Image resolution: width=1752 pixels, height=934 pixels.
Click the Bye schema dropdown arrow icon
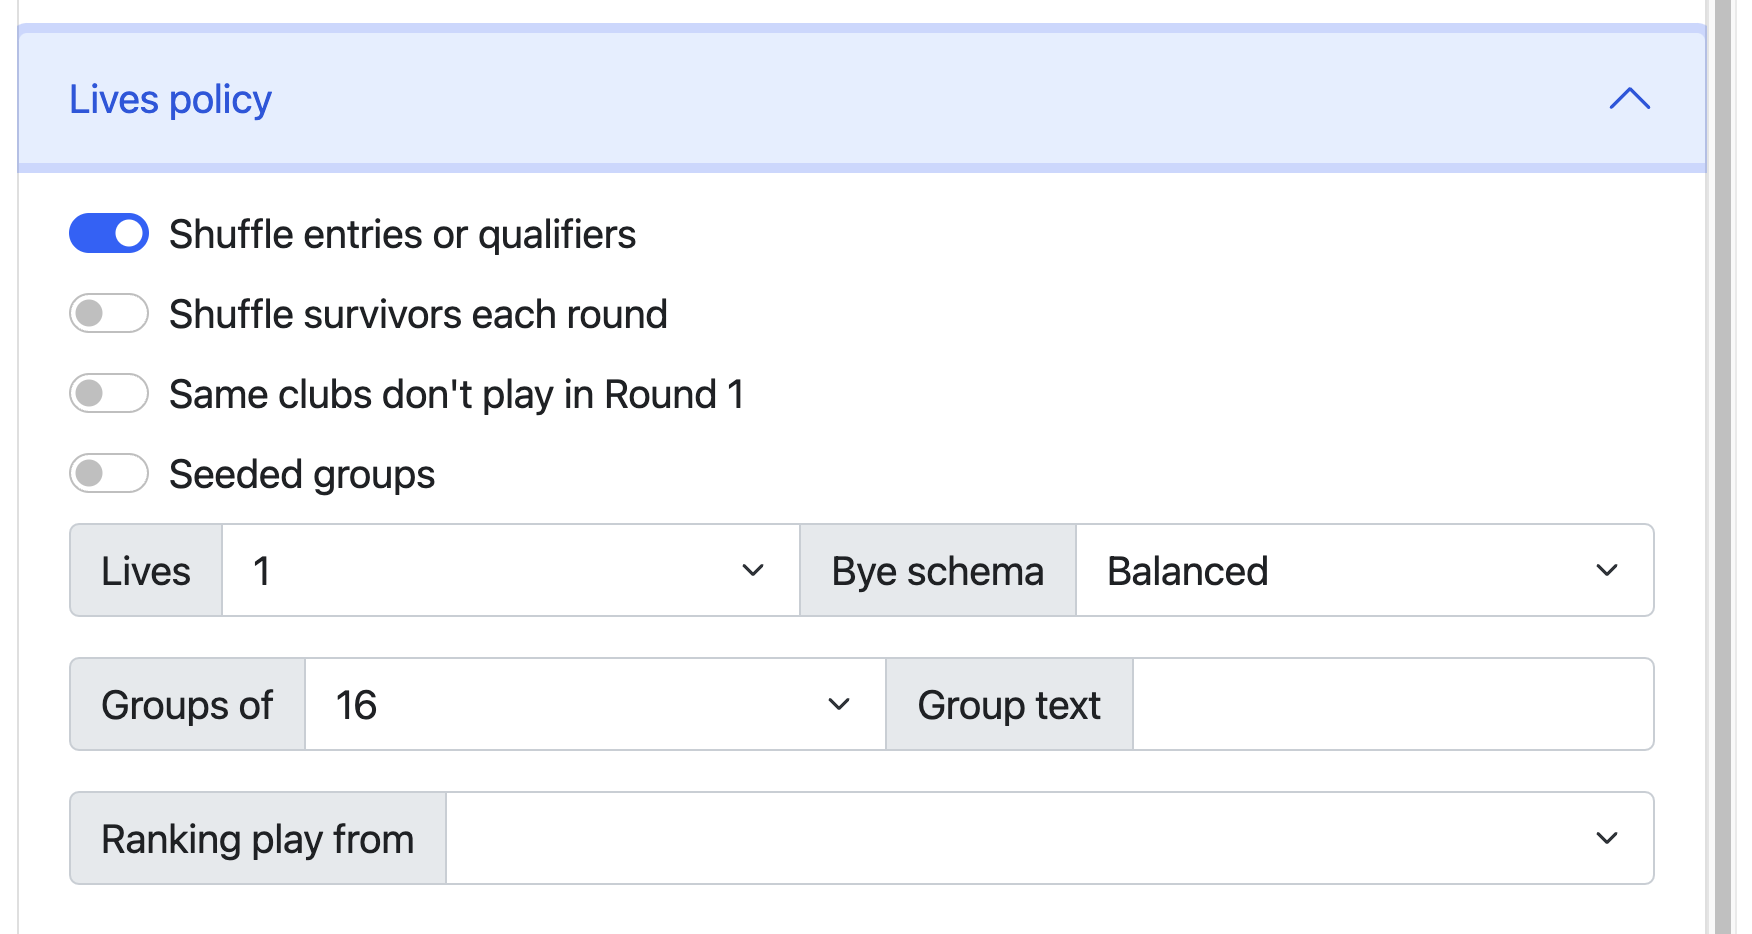coord(1607,571)
